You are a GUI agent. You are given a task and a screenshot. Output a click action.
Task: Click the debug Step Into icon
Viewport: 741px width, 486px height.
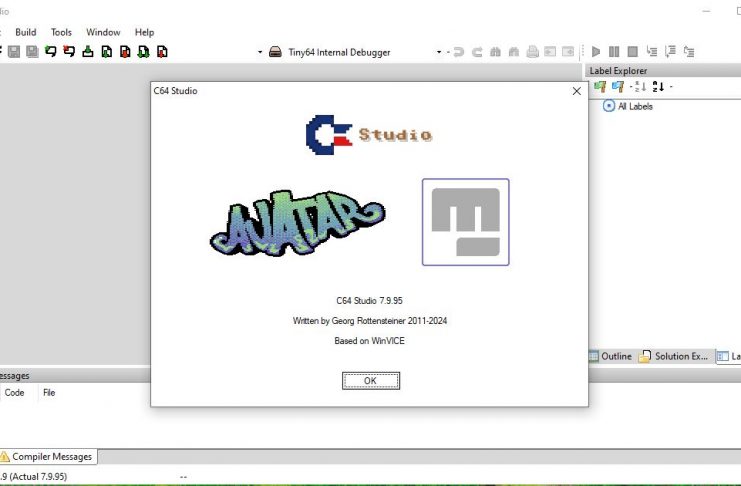pos(652,52)
